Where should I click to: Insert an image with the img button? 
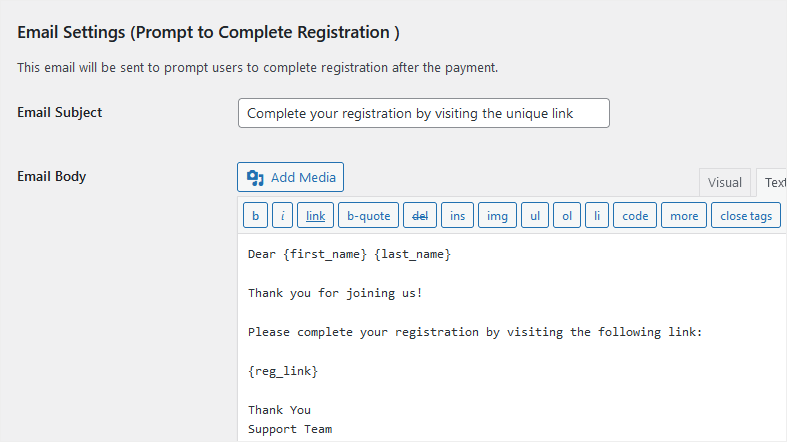pyautogui.click(x=496, y=215)
